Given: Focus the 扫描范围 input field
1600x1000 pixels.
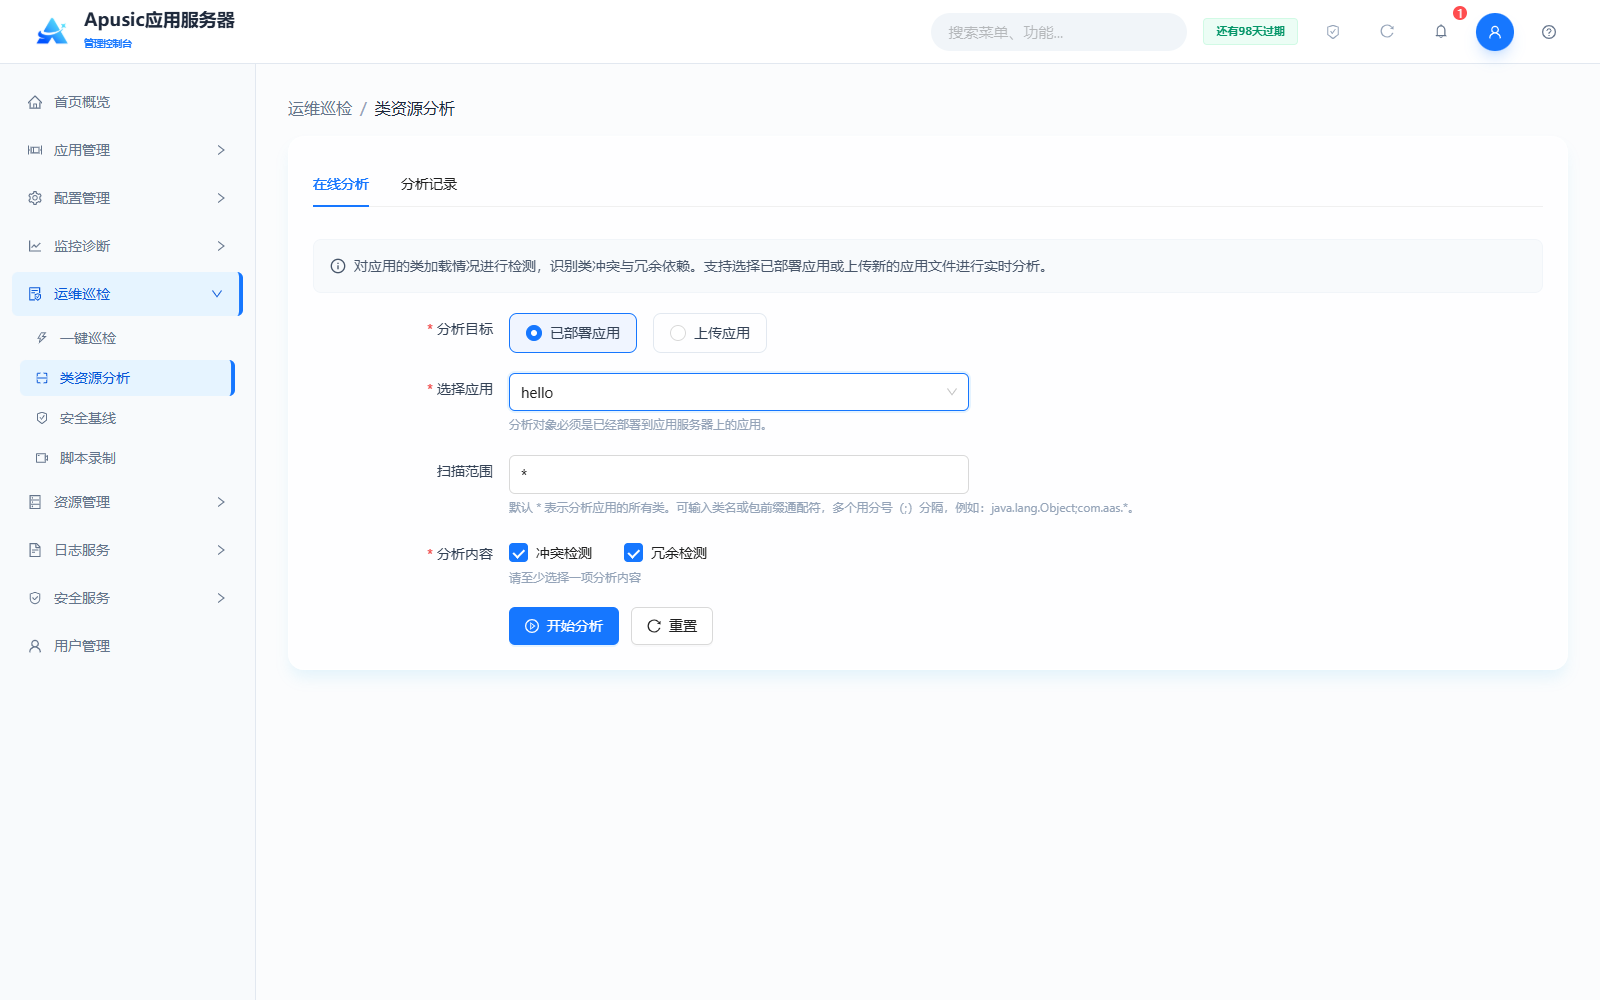Looking at the screenshot, I should coord(739,474).
